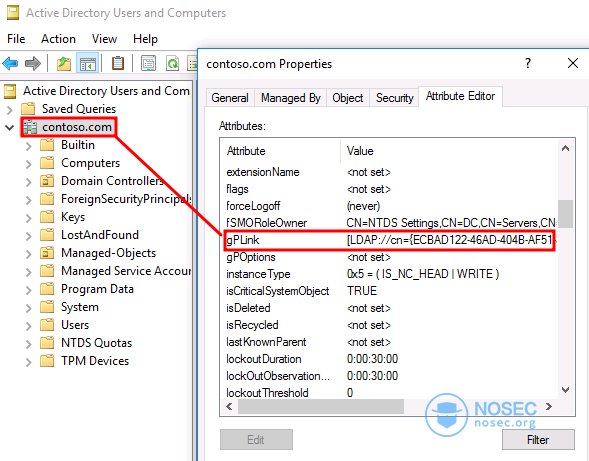Click the Forward arrow toolbar icon
Screen dimensions: 589x461
[33, 63]
